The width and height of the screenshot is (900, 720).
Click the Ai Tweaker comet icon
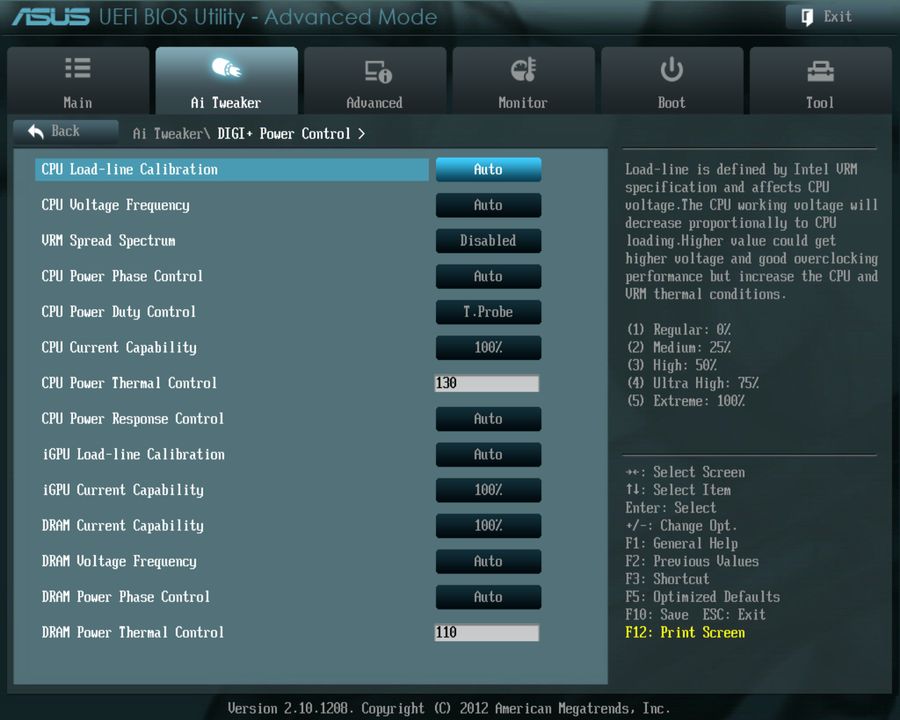pyautogui.click(x=226, y=68)
